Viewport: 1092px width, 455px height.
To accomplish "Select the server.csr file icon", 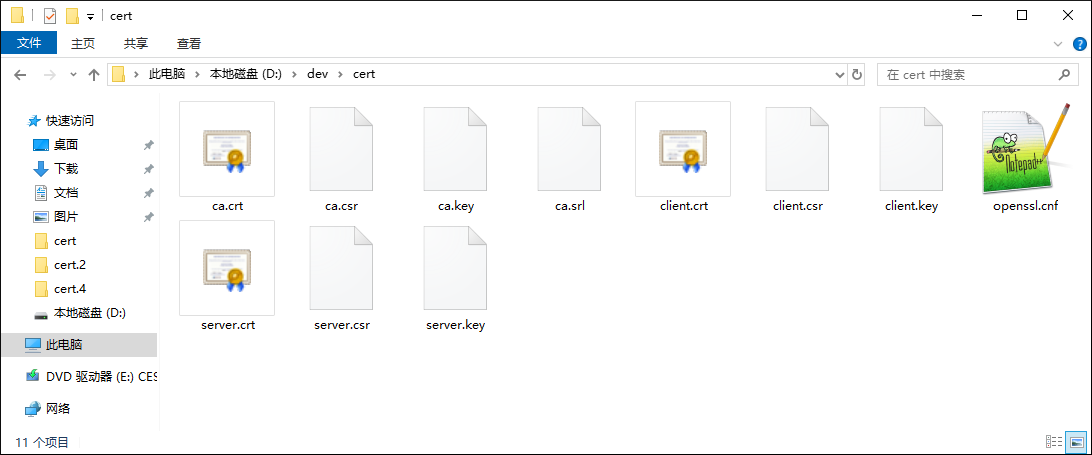I will click(x=341, y=269).
